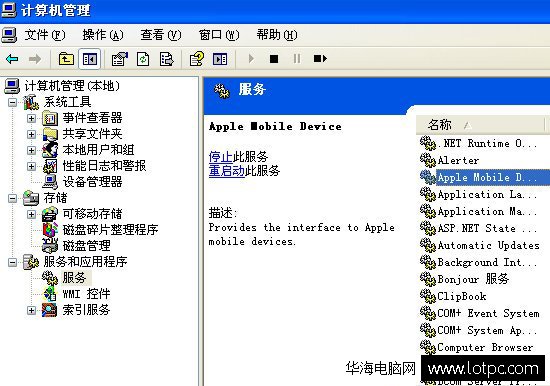550x386 pixels.
Task: Select 磁盘管理 in the tree
Action: 87,246
